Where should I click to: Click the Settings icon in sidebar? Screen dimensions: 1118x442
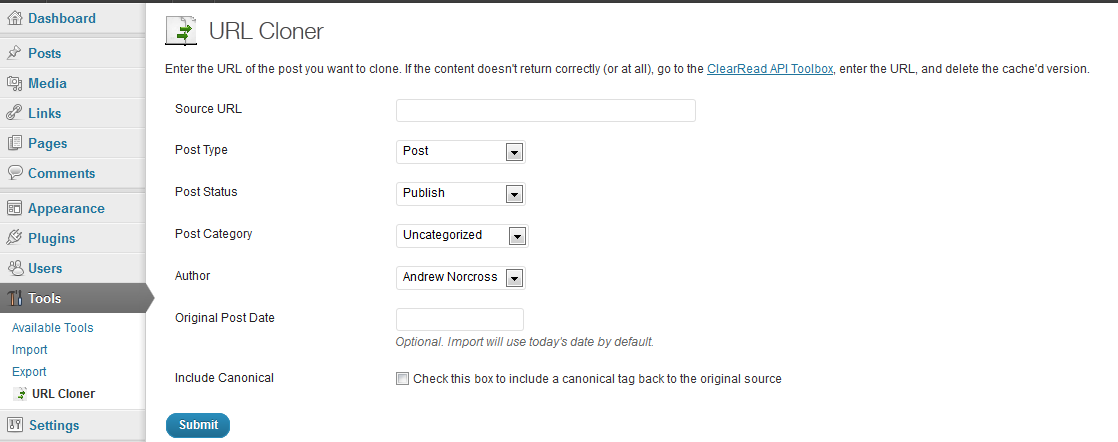(x=14, y=425)
